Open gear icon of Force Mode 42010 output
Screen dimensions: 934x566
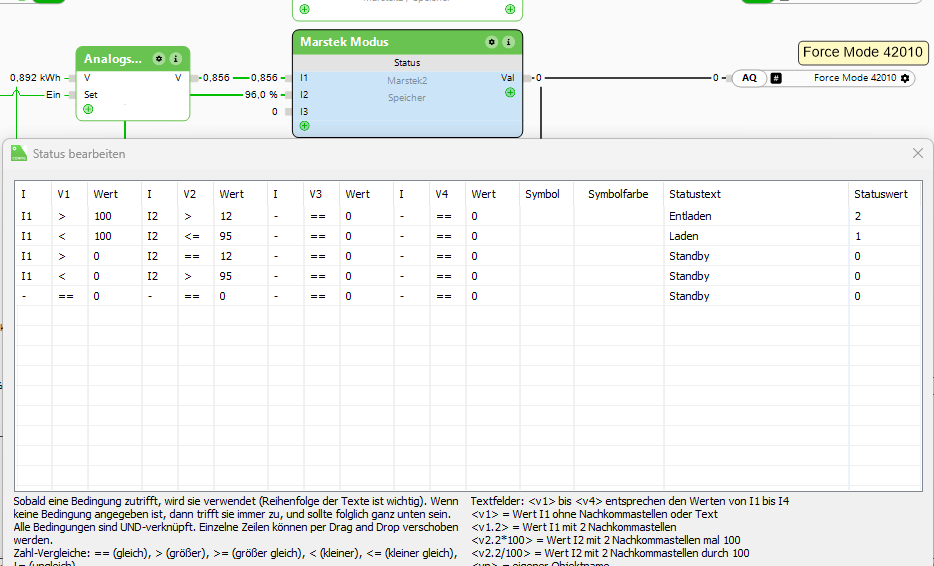click(905, 78)
